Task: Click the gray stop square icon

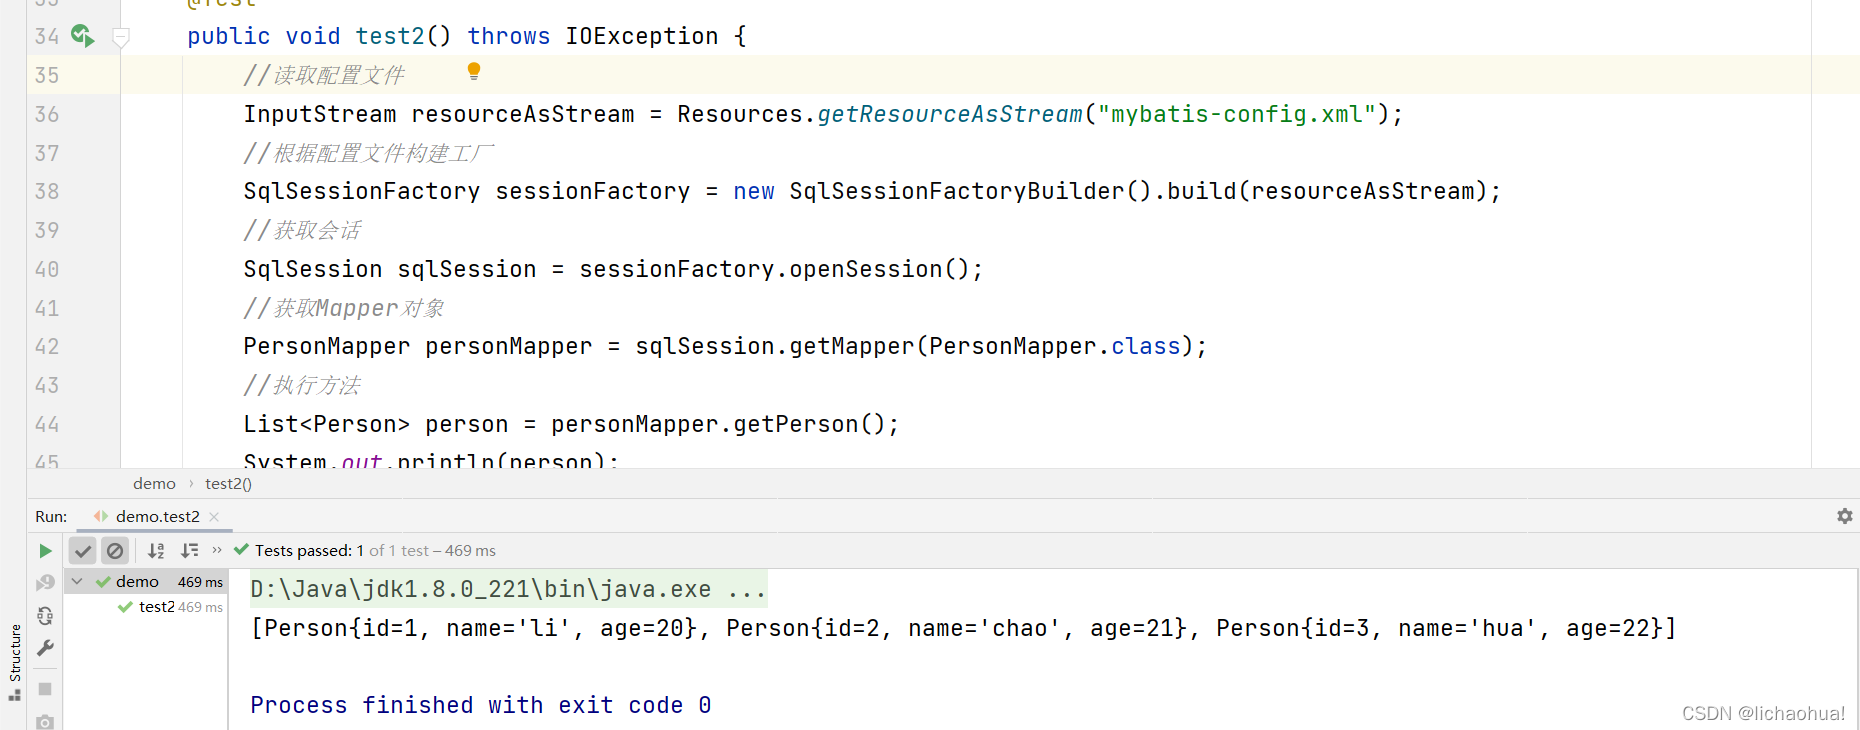Action: pyautogui.click(x=45, y=689)
